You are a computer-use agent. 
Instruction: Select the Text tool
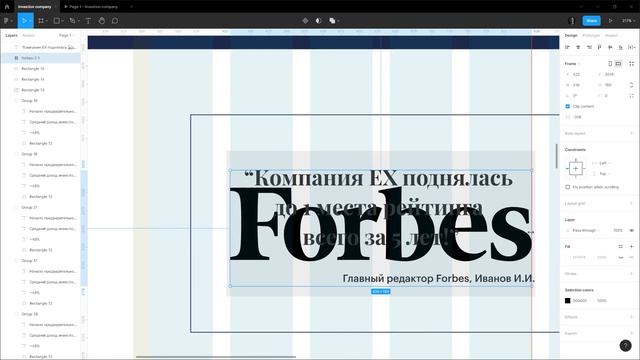88,20
